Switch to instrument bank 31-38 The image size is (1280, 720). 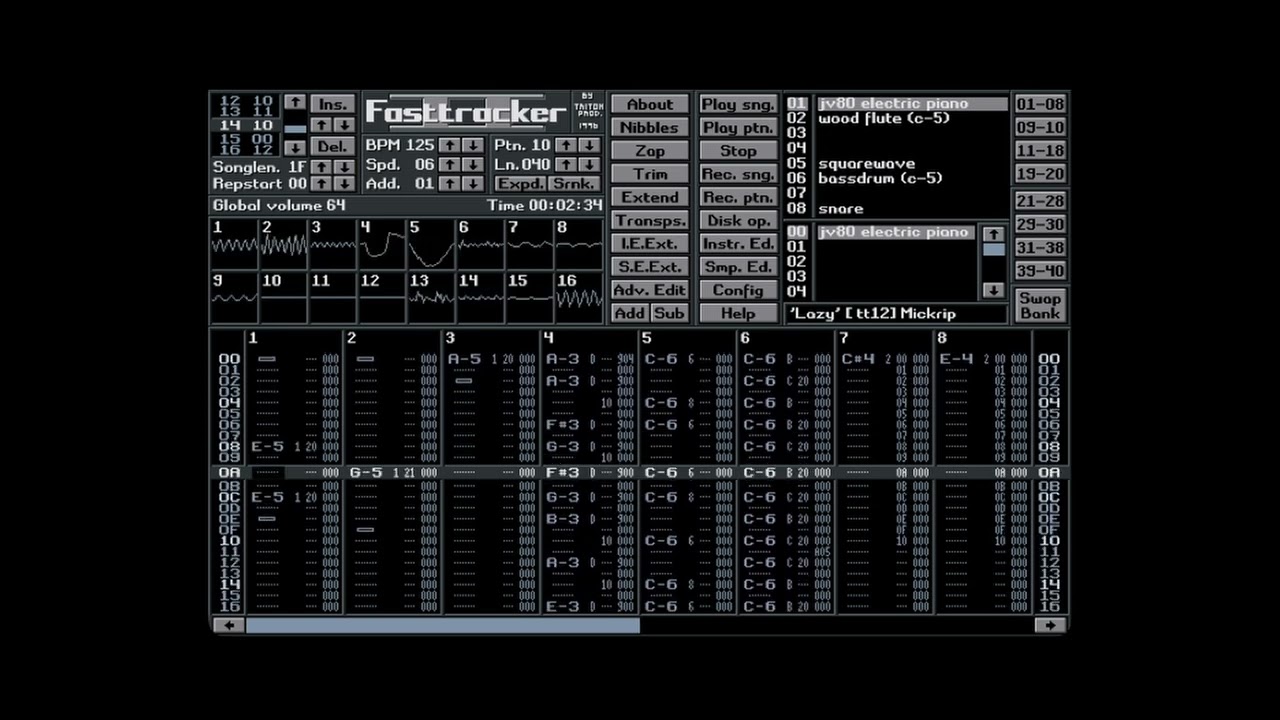pyautogui.click(x=1040, y=247)
